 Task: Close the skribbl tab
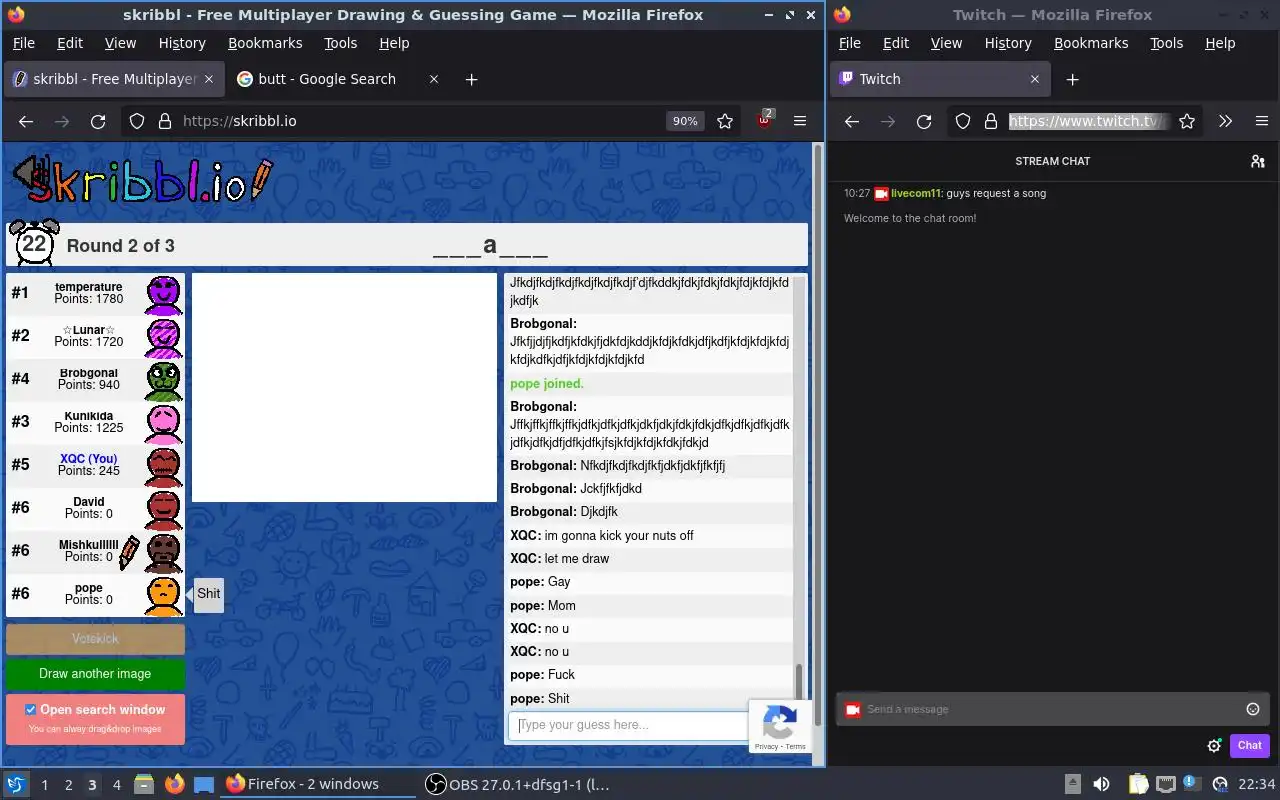[x=209, y=79]
